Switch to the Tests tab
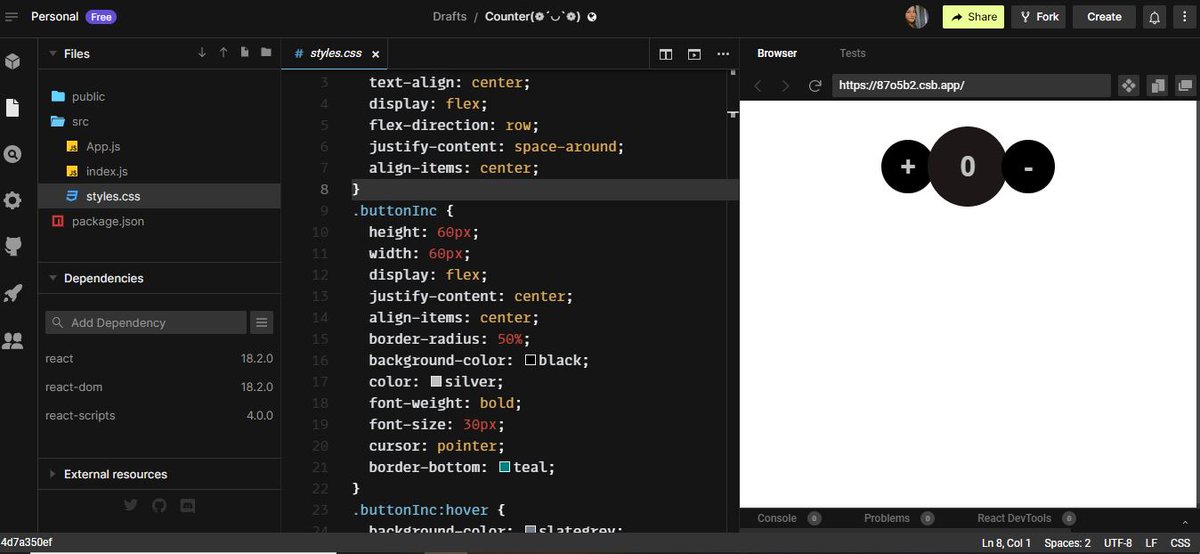The height and width of the screenshot is (554, 1200). tap(852, 53)
